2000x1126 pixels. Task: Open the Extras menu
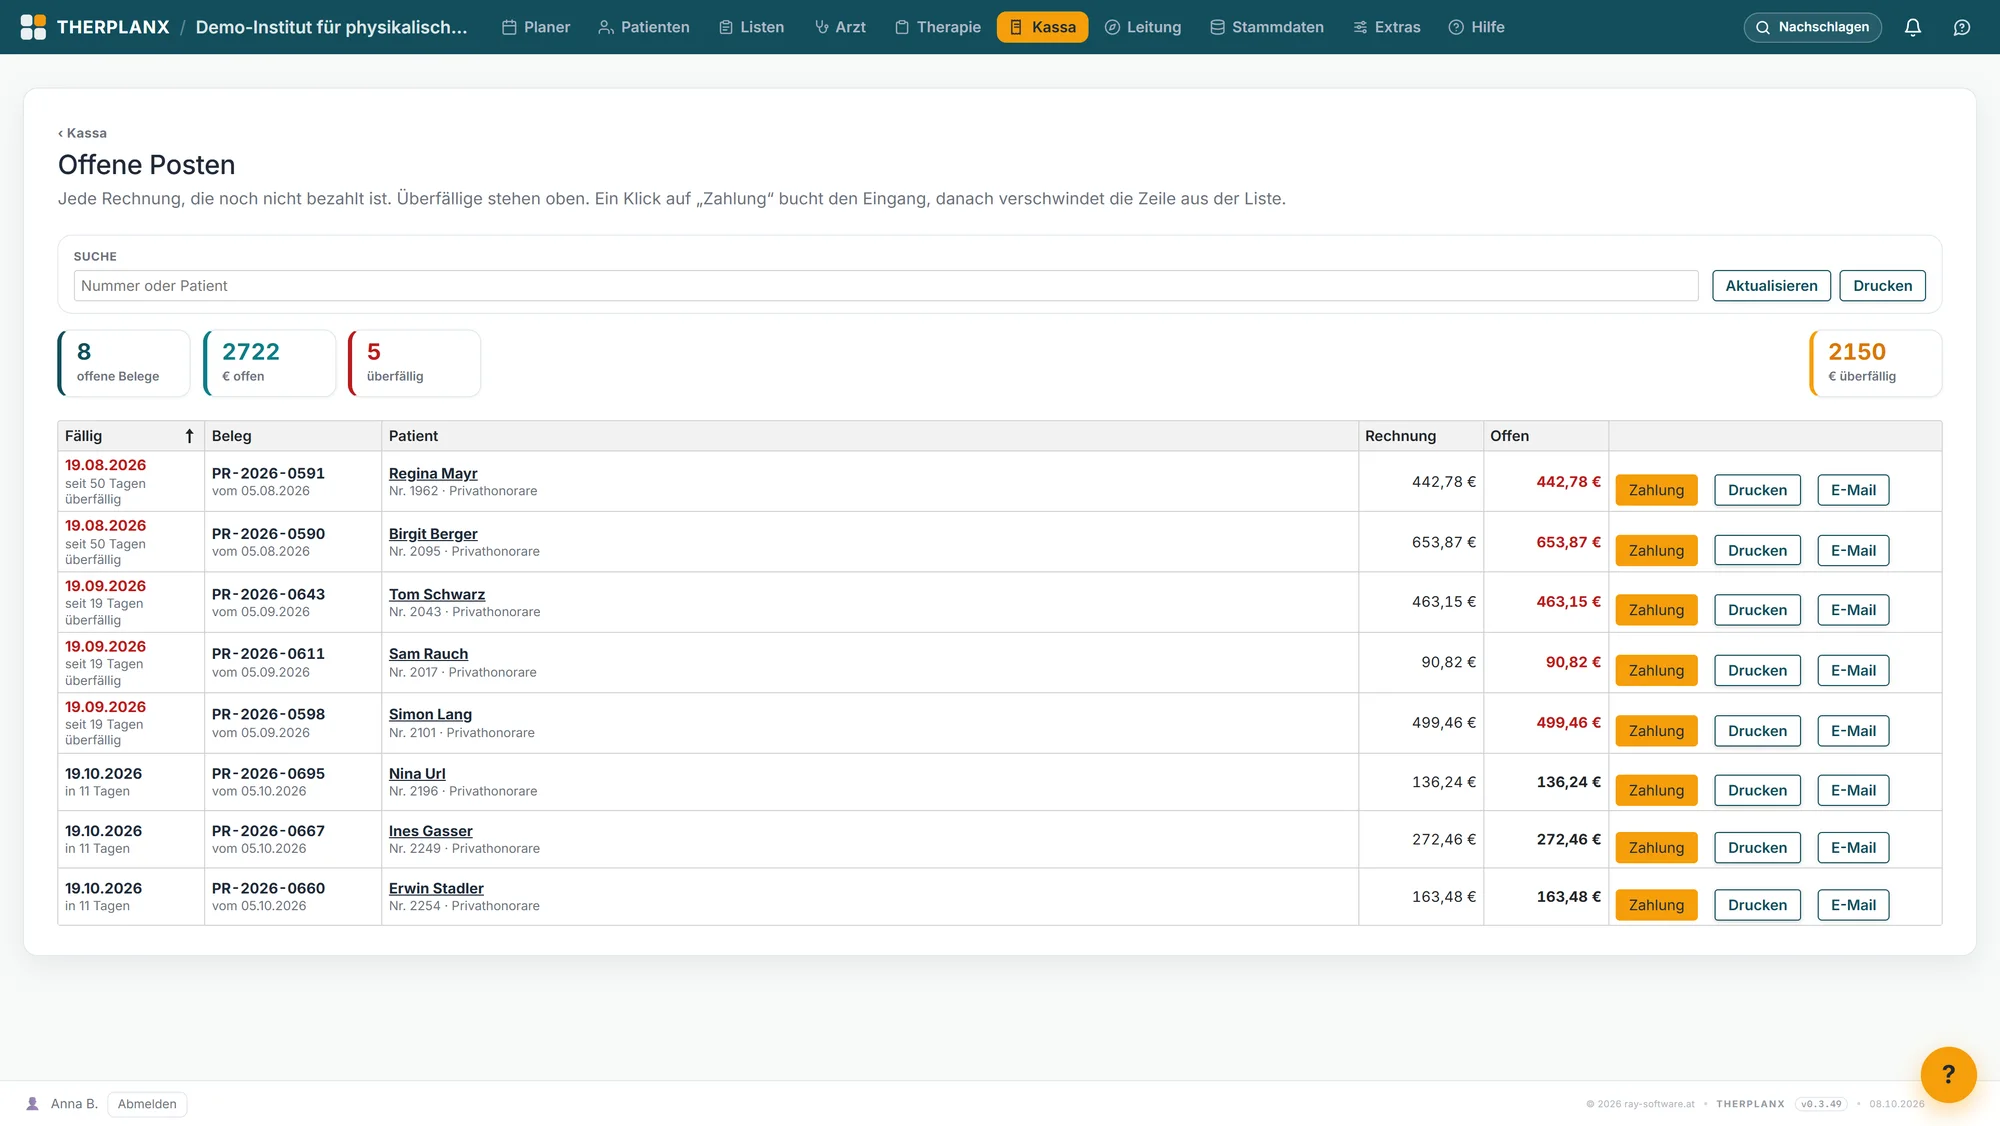(1387, 27)
